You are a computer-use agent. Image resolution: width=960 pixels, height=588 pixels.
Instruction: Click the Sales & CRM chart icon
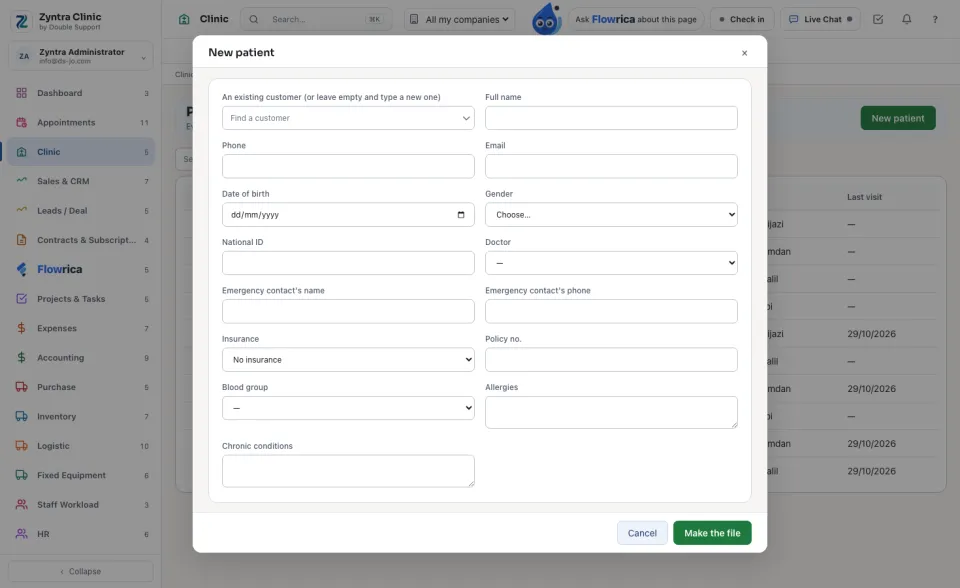(x=21, y=181)
